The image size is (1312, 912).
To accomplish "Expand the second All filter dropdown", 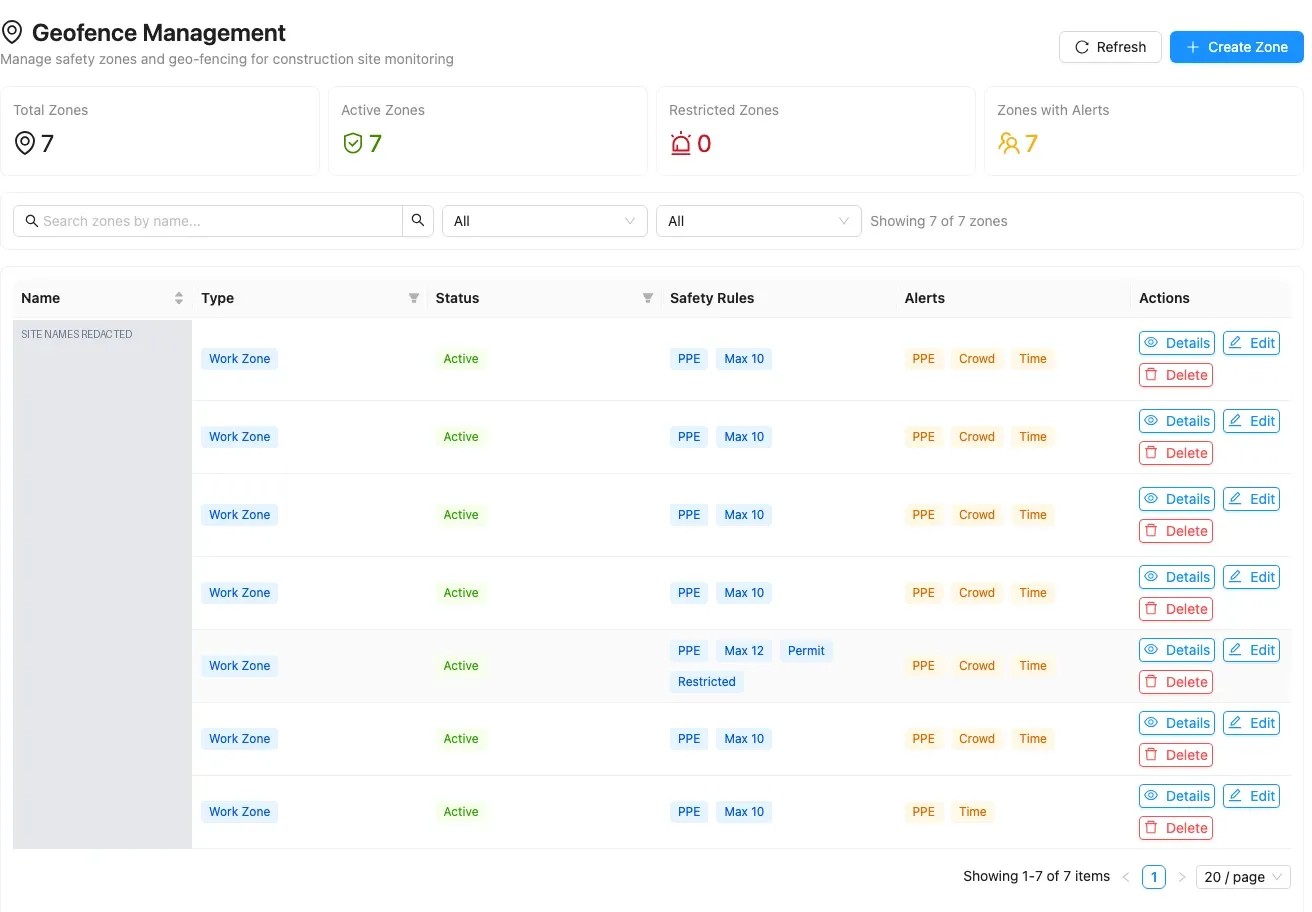I will 759,221.
